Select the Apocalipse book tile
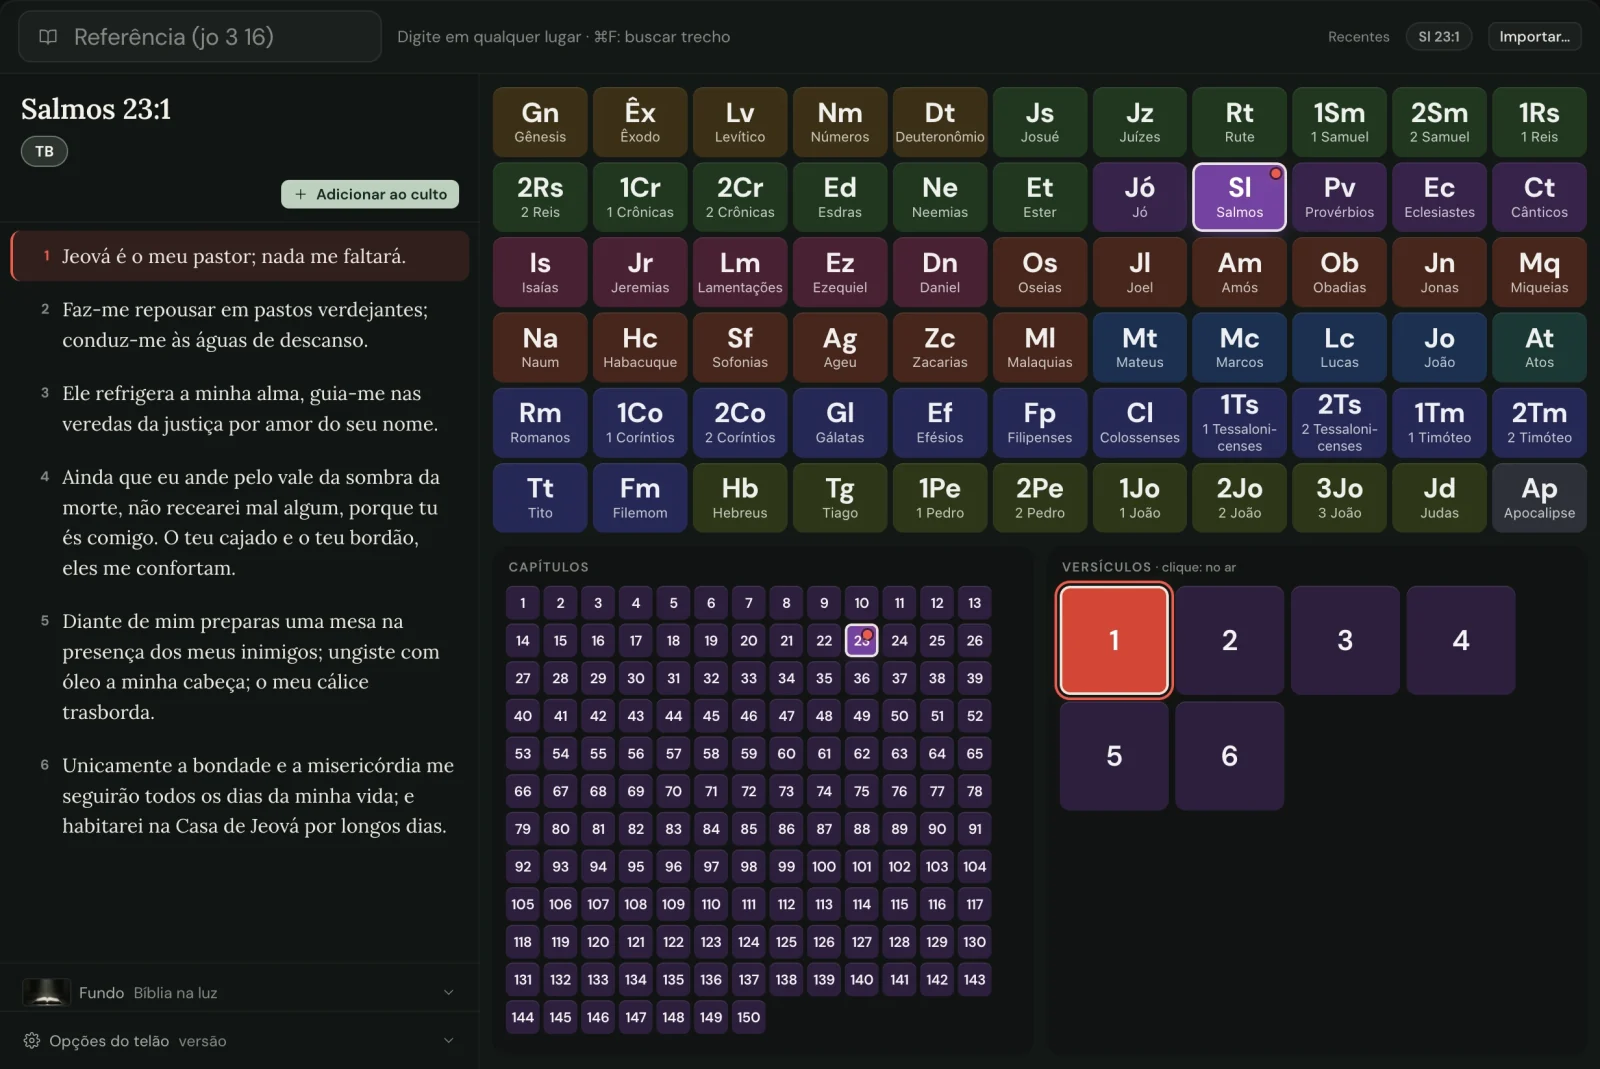The image size is (1600, 1069). (1539, 497)
